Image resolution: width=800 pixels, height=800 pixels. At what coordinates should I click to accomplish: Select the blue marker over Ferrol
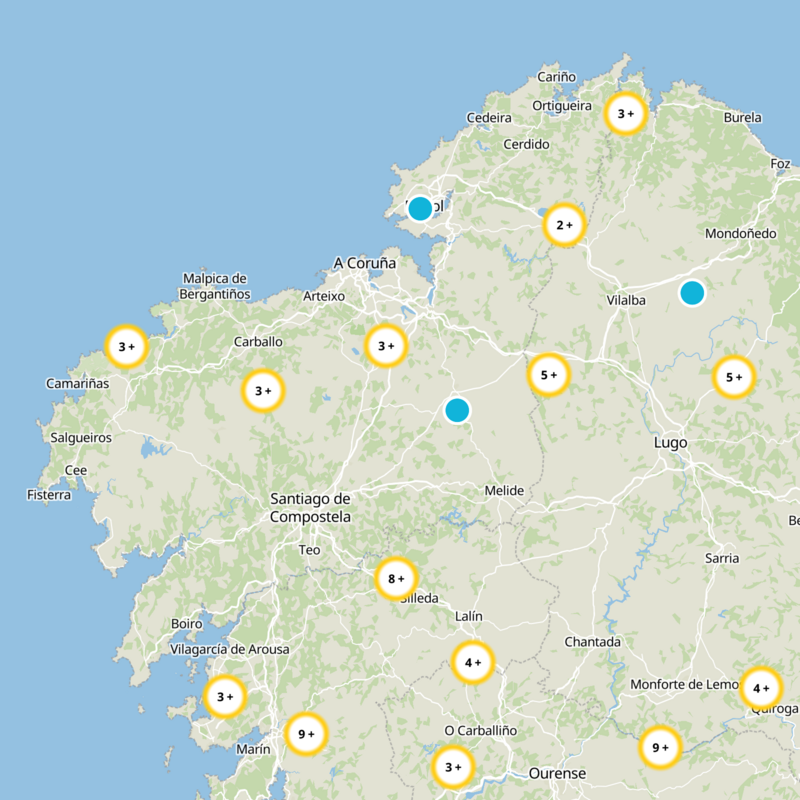point(420,208)
